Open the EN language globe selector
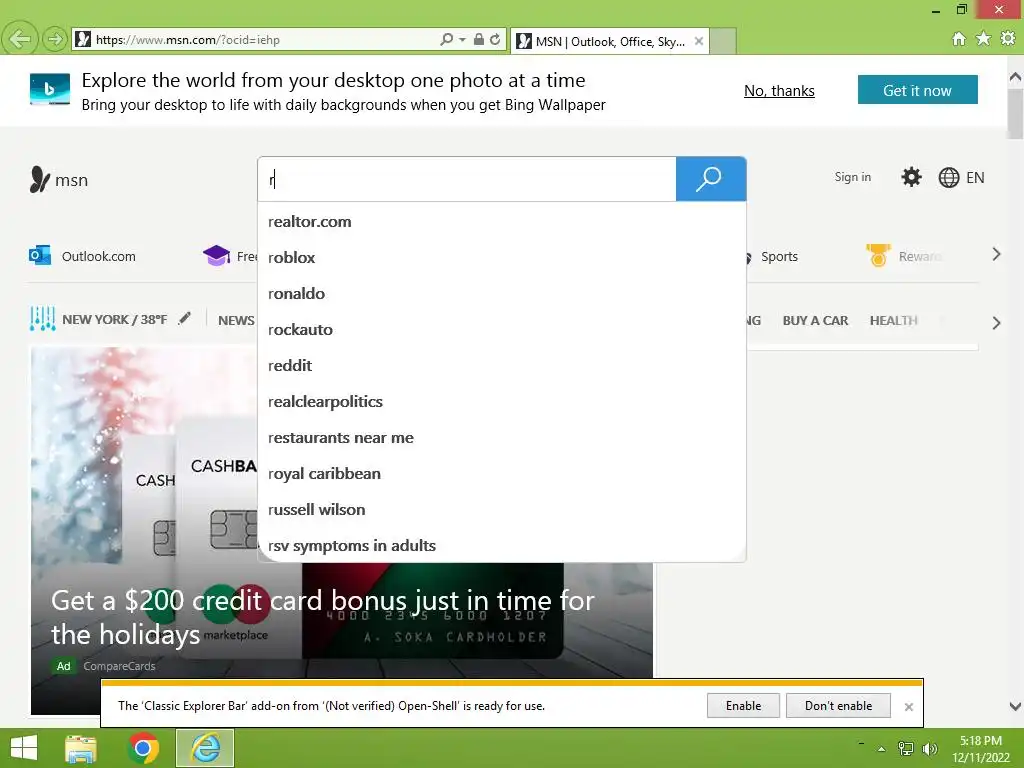The image size is (1024, 768). click(961, 178)
